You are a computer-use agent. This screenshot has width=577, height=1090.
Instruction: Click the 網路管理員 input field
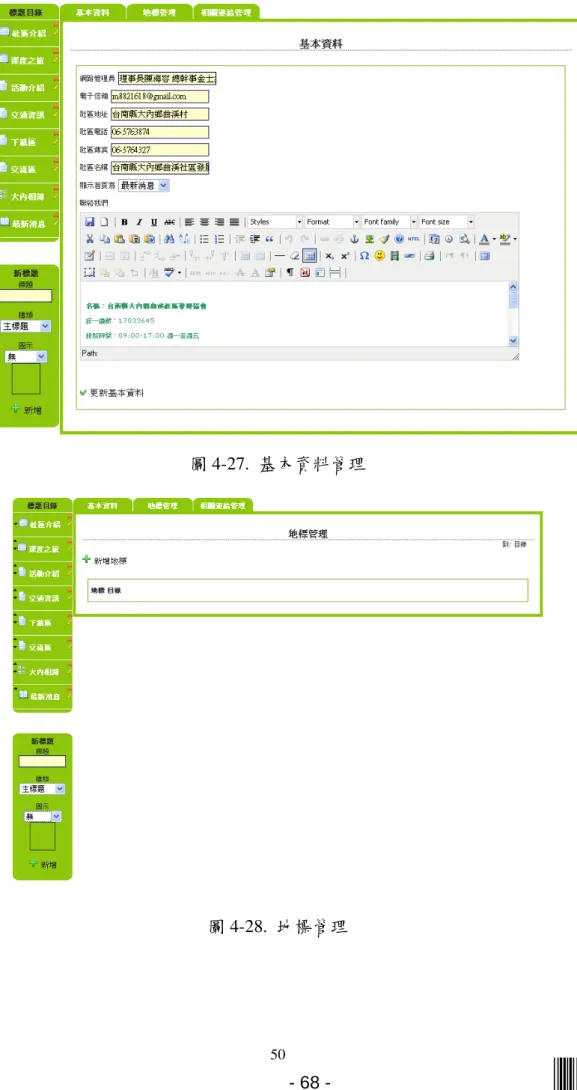pyautogui.click(x=167, y=79)
